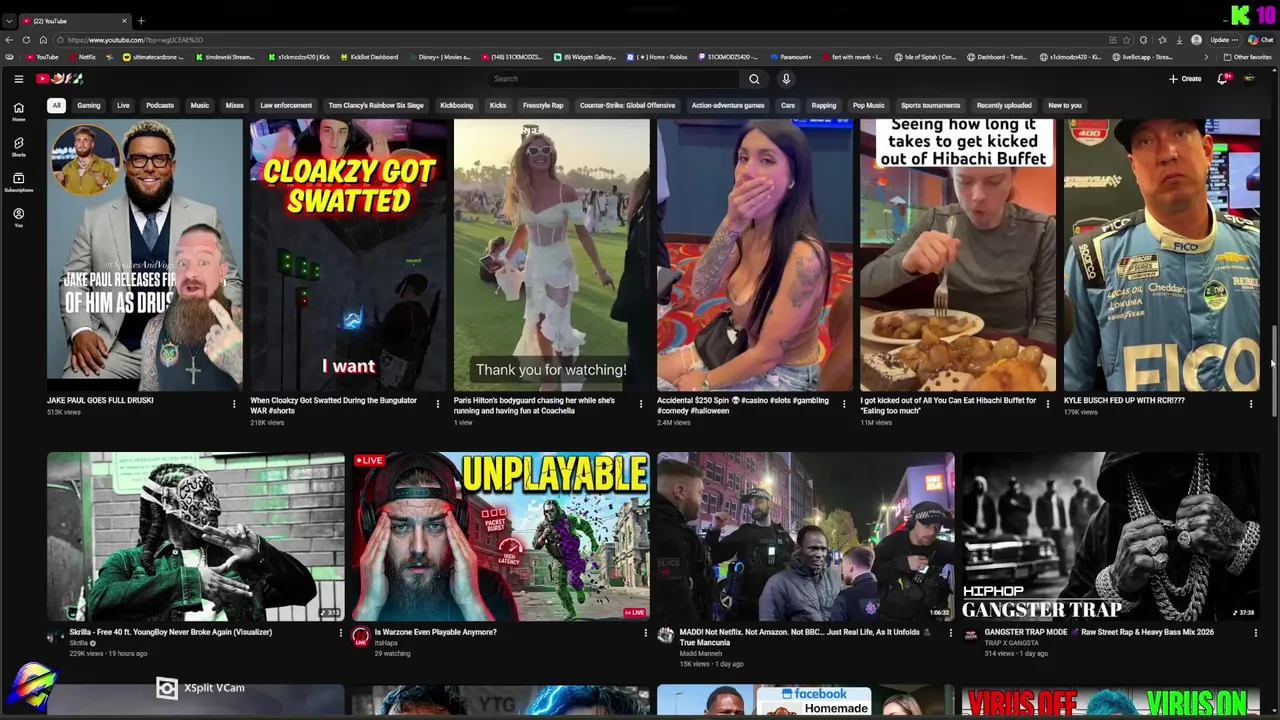This screenshot has height=720, width=1280.
Task: Select the Freestyle Rap filter chip
Action: [543, 105]
